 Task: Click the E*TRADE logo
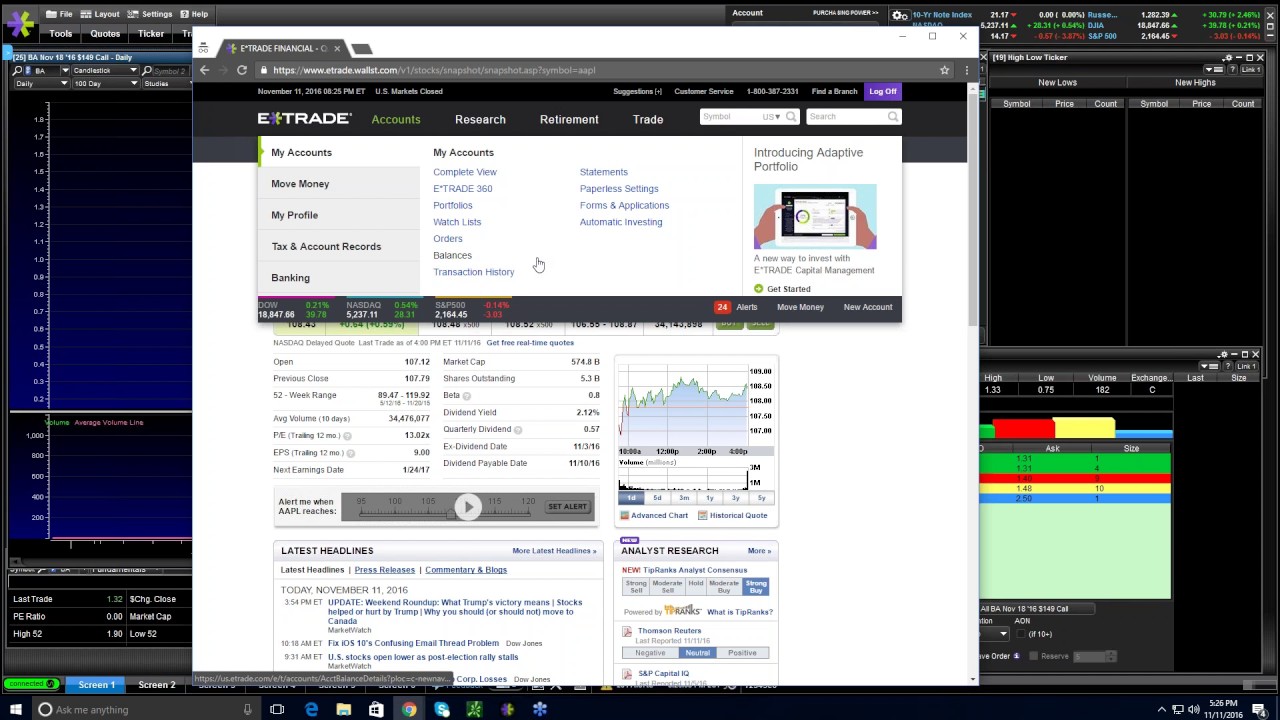click(305, 118)
